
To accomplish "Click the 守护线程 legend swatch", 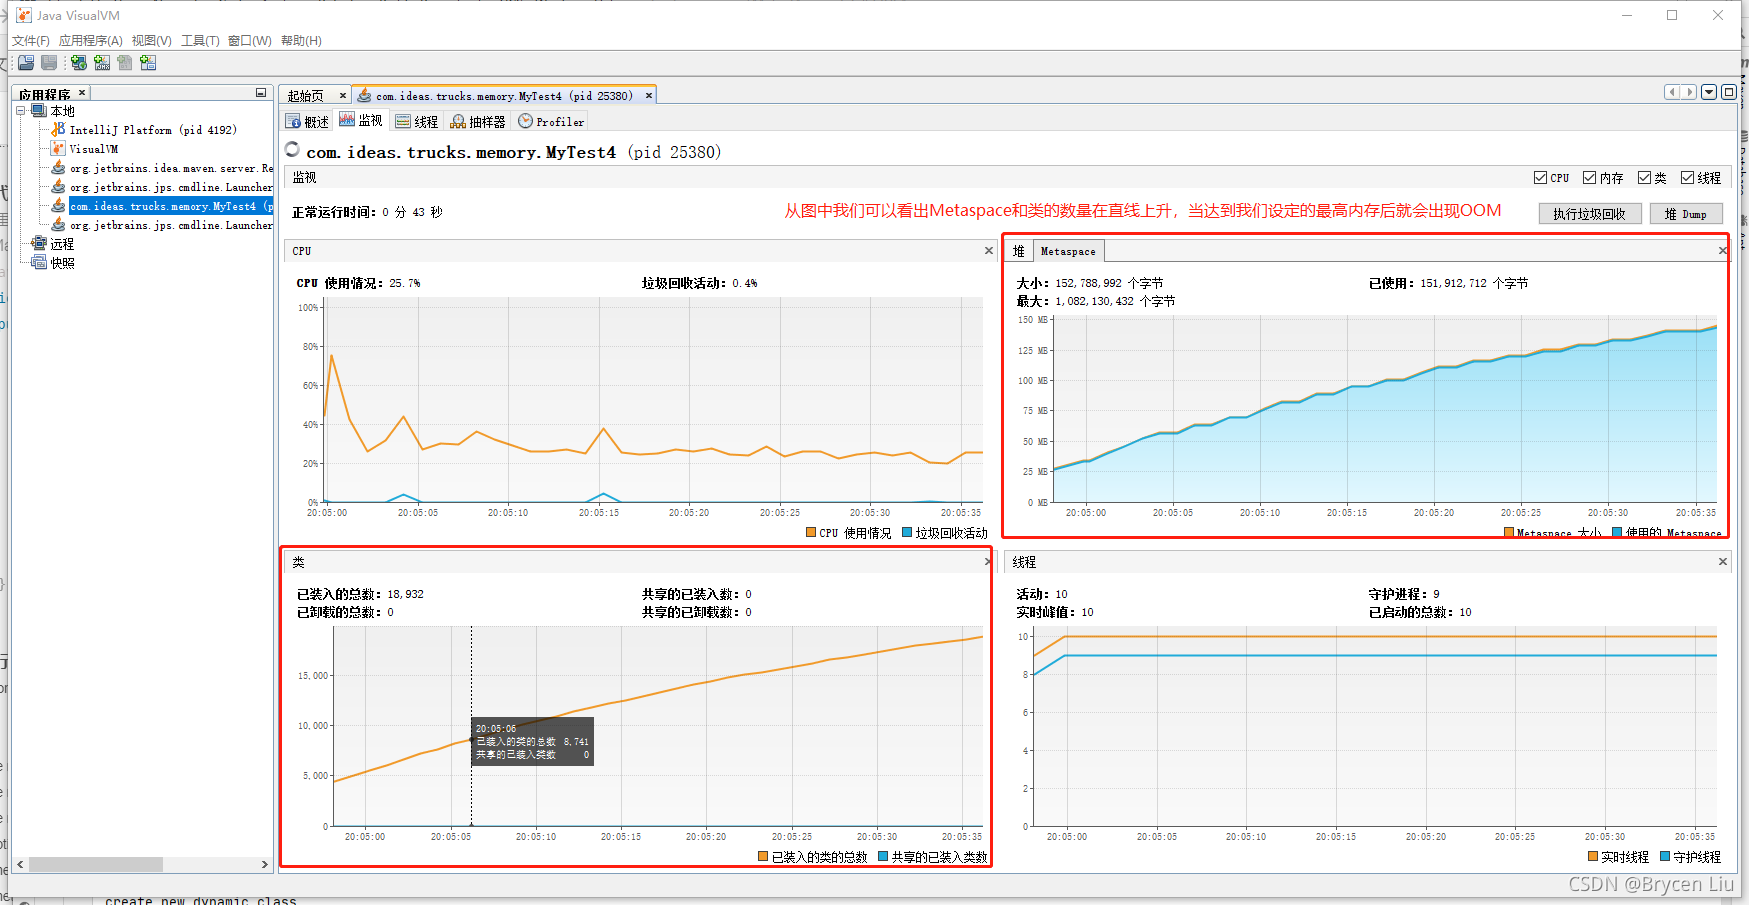I will pos(1665,857).
